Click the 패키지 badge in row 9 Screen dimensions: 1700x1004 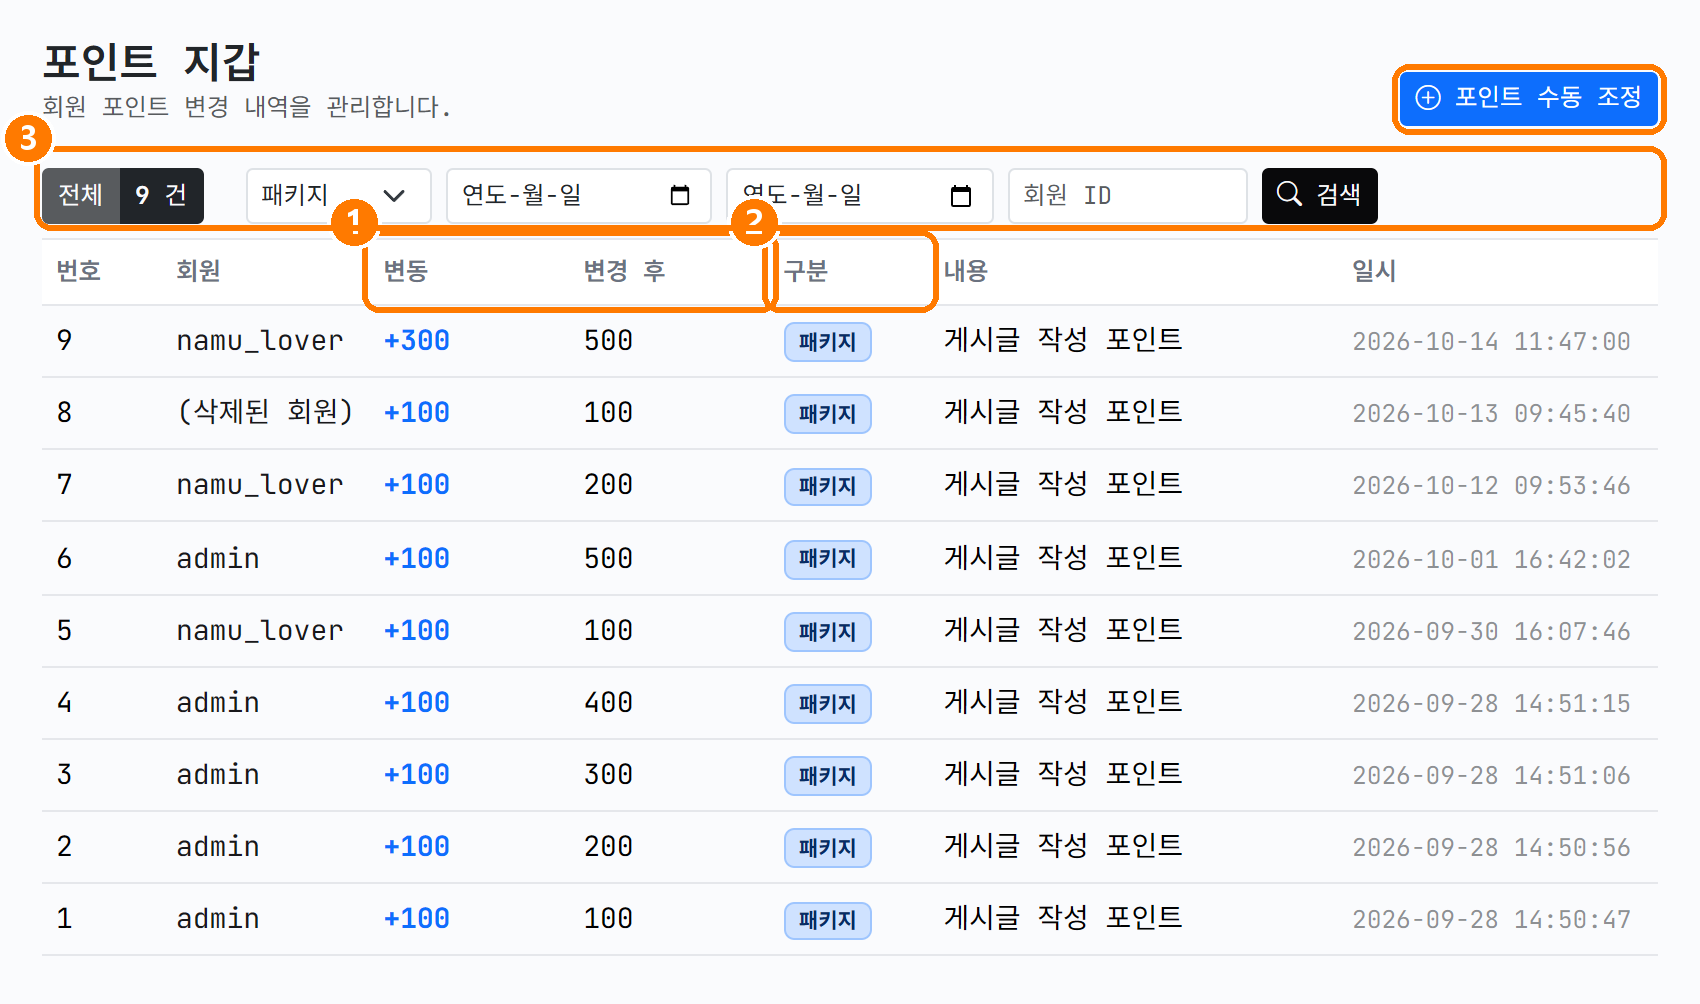click(x=828, y=342)
